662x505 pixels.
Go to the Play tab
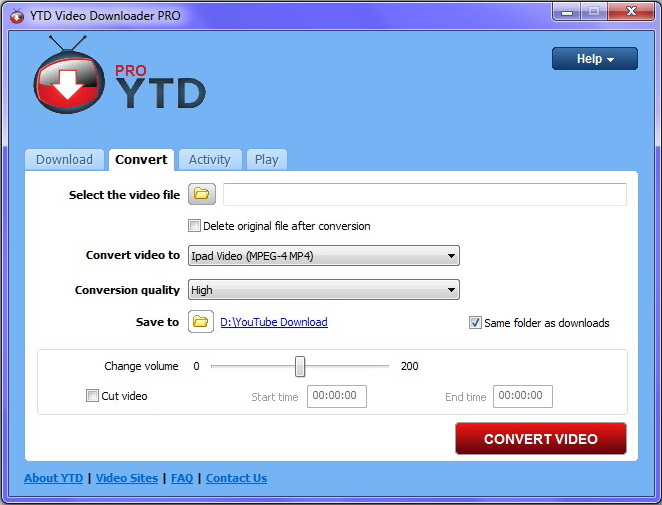[x=266, y=160]
